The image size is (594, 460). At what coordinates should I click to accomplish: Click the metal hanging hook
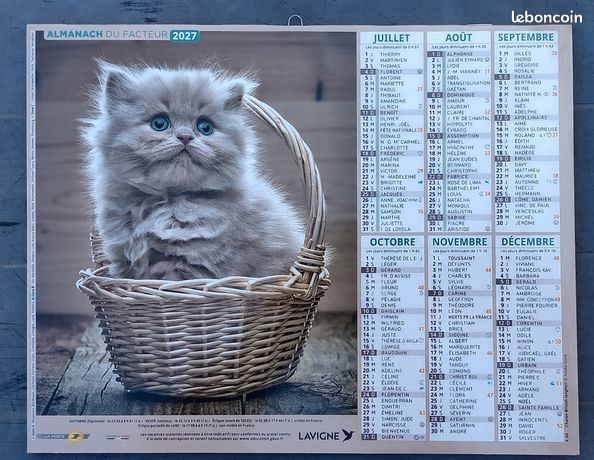coord(295,20)
